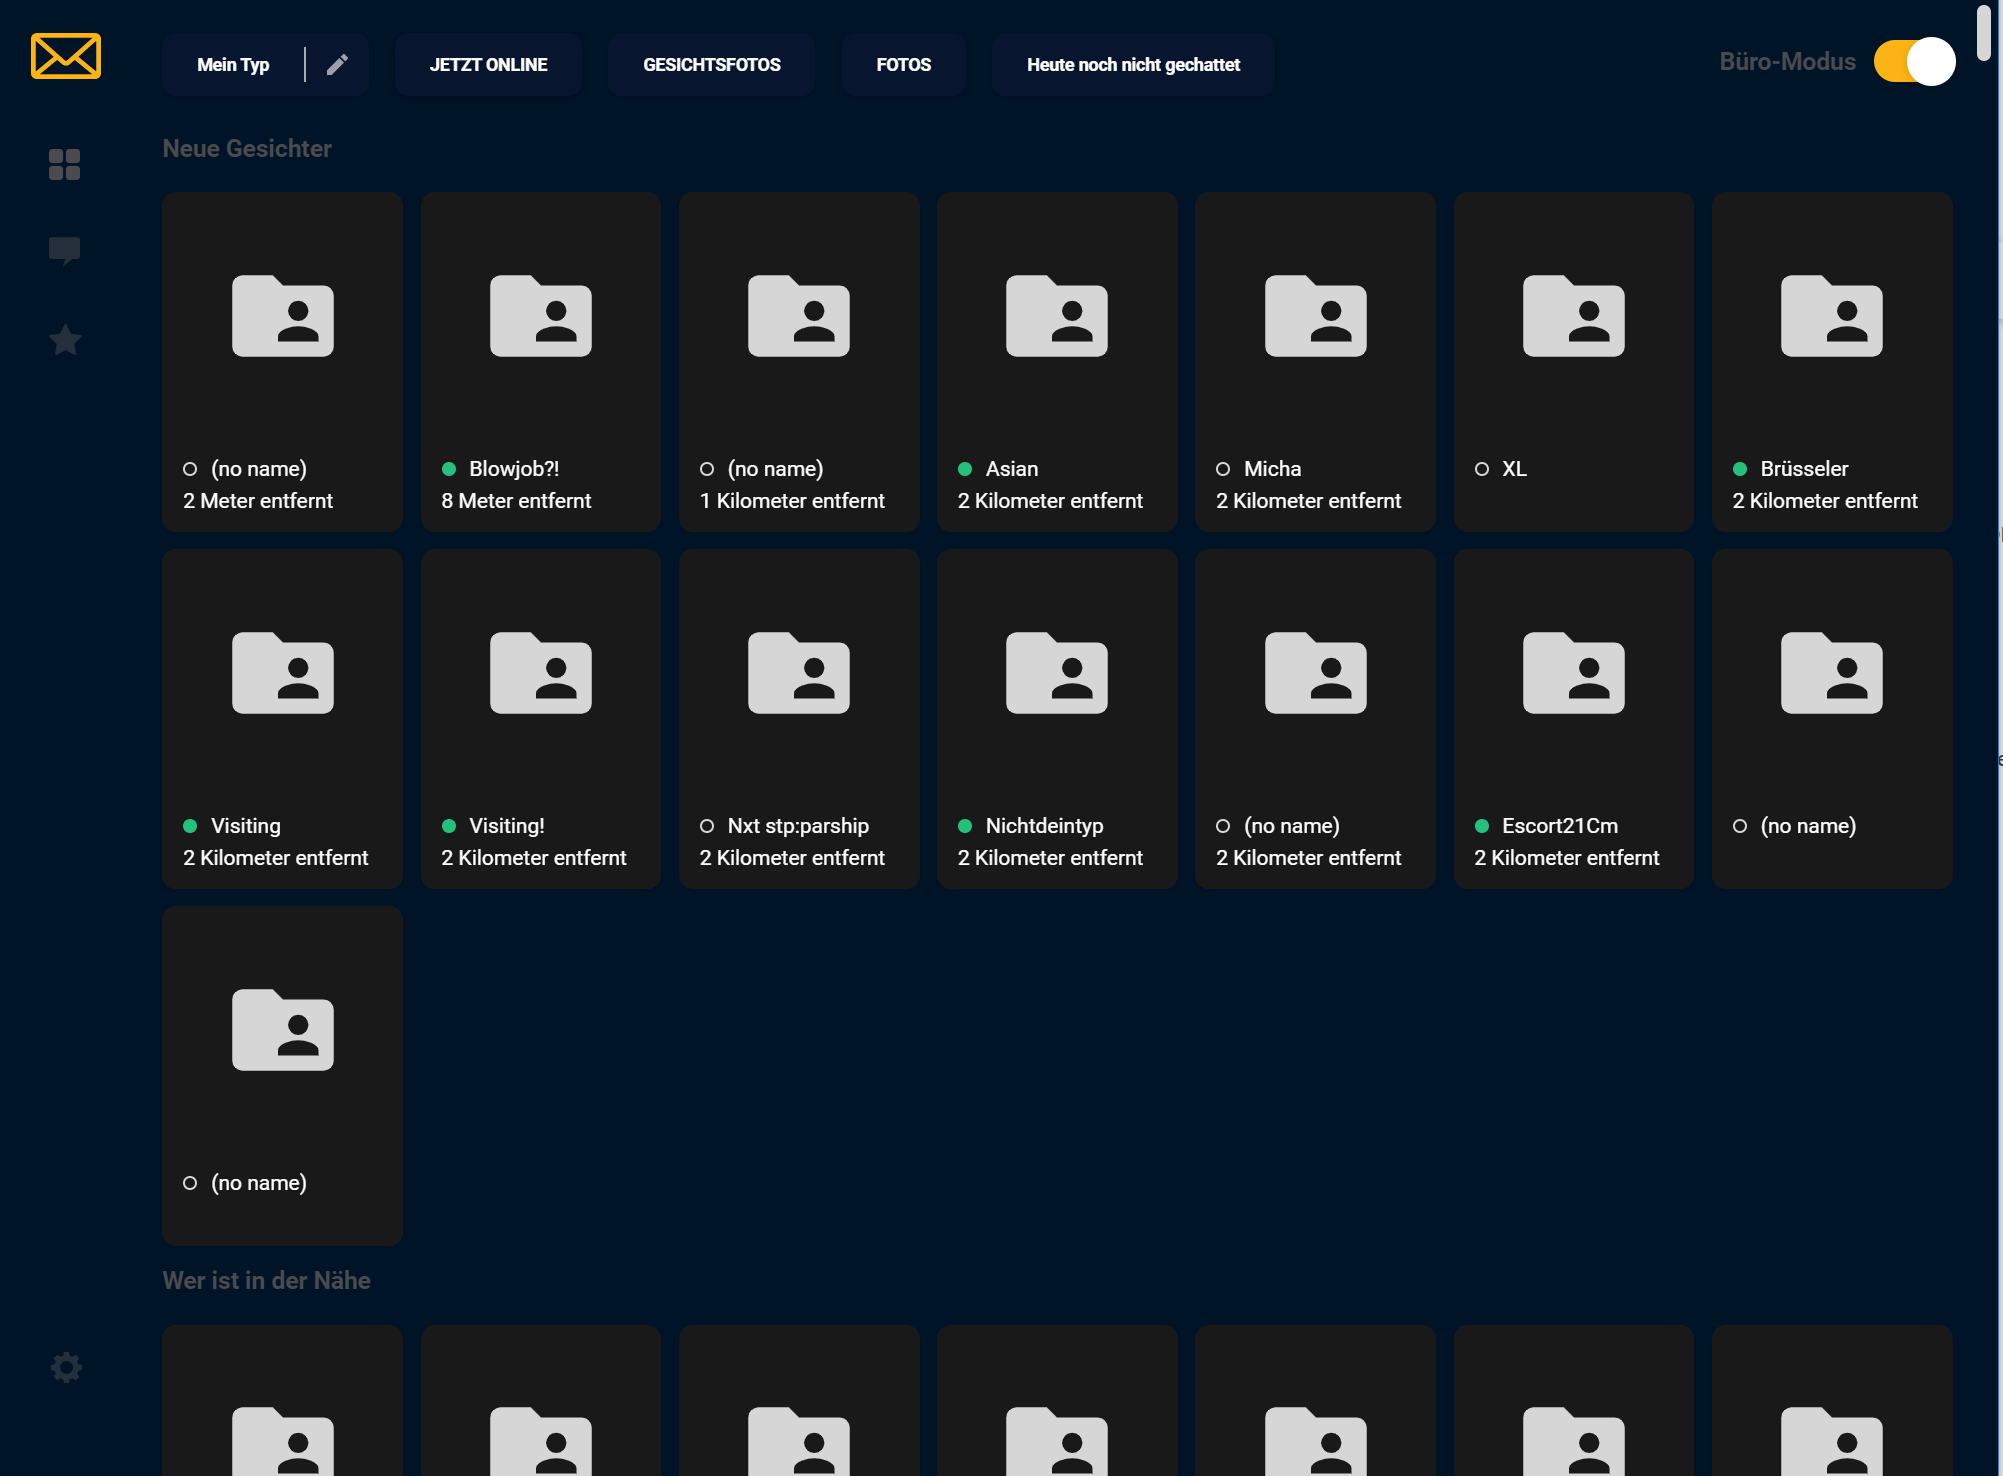Open the grid overview sidebar icon

tap(65, 164)
